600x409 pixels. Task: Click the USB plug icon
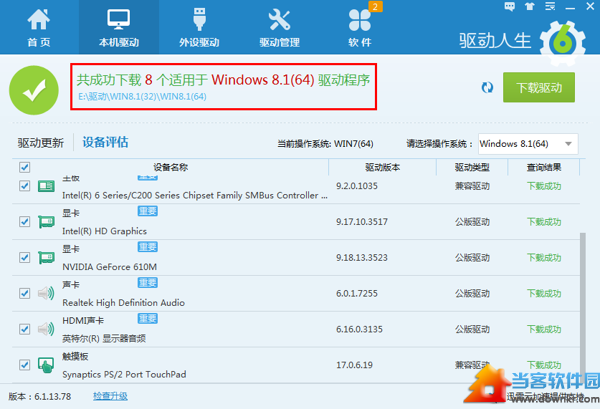coord(199,19)
